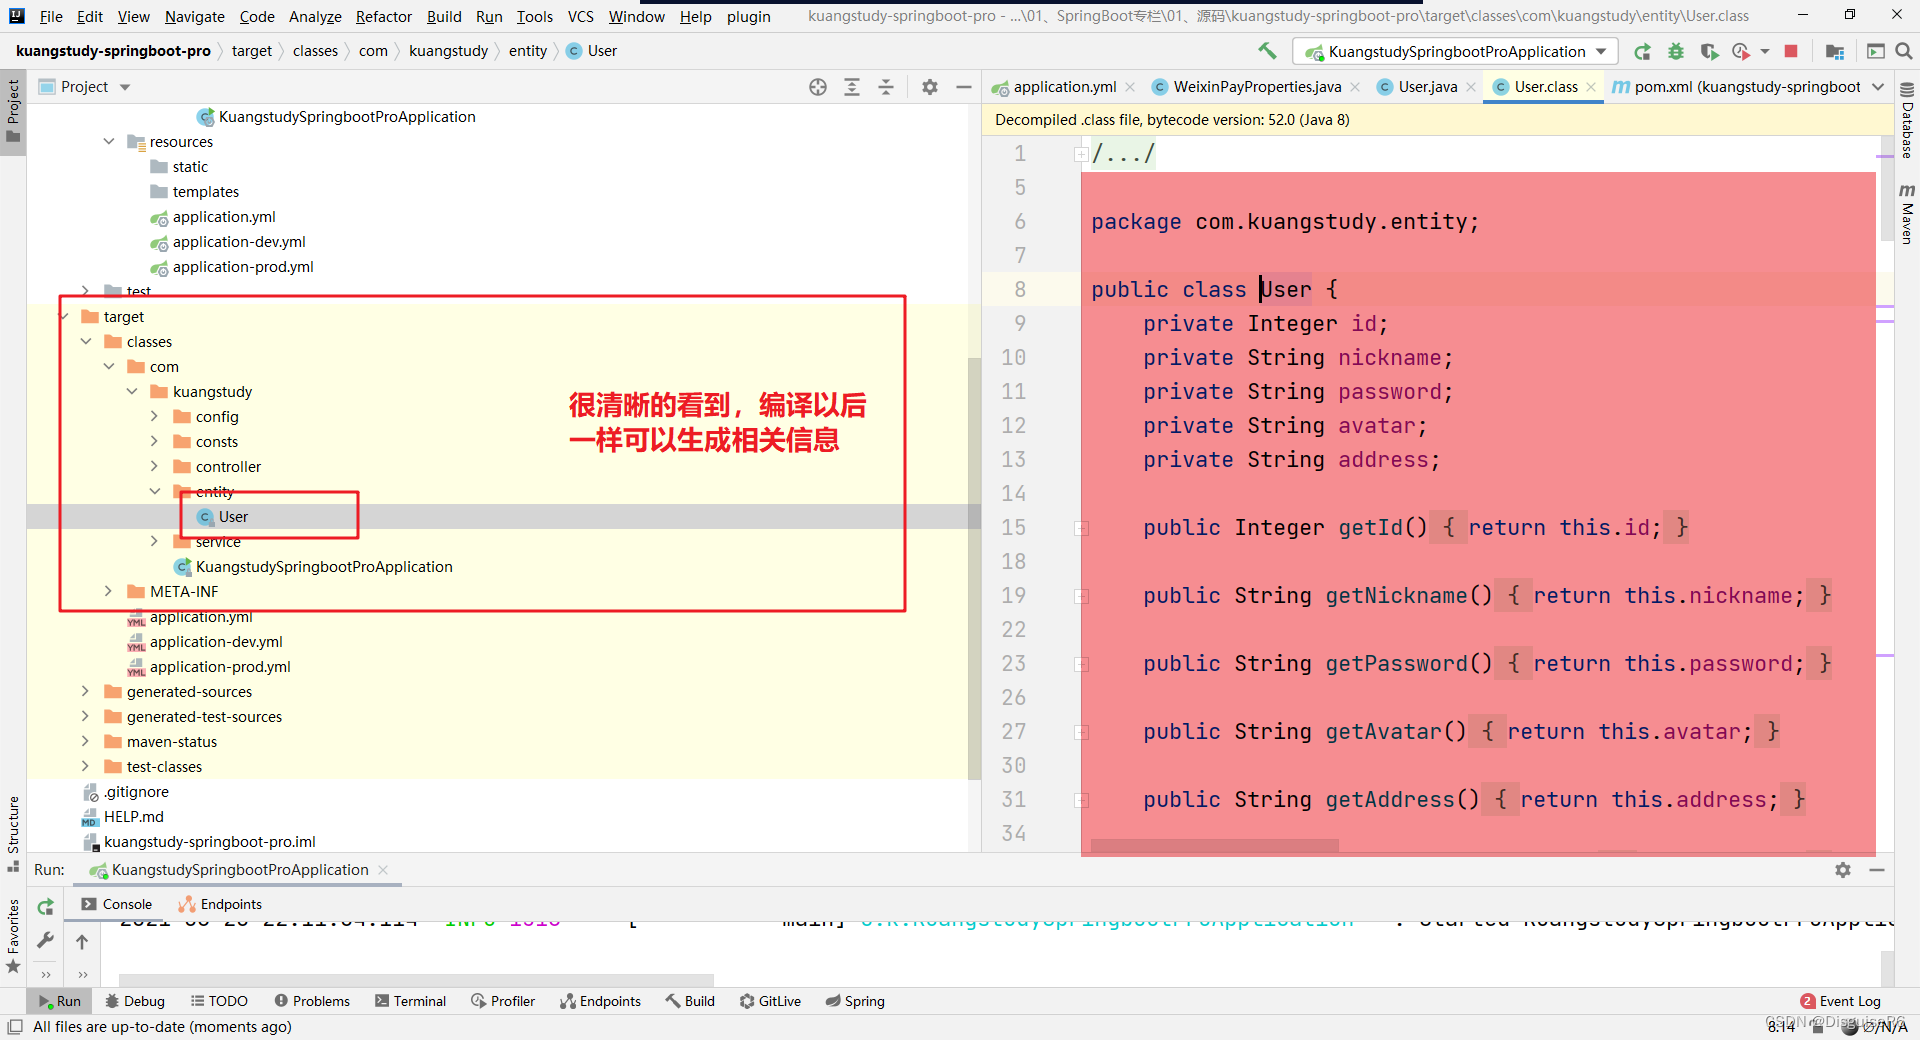
Task: Select the User class in target entity
Action: point(233,517)
